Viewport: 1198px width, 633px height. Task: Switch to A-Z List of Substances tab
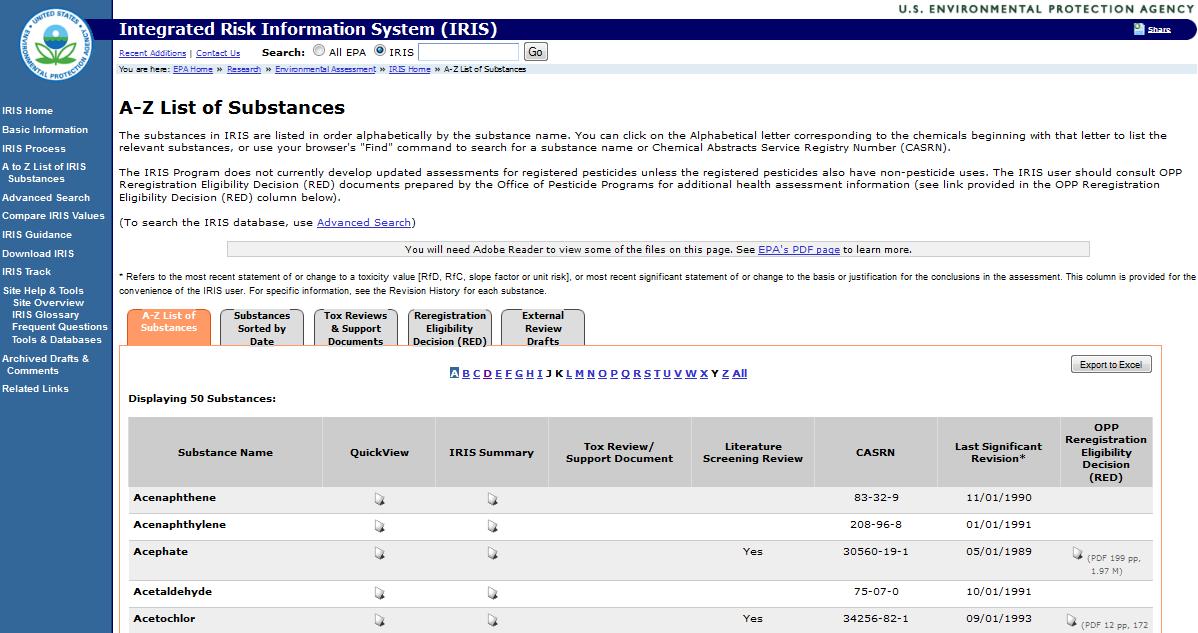click(x=169, y=327)
